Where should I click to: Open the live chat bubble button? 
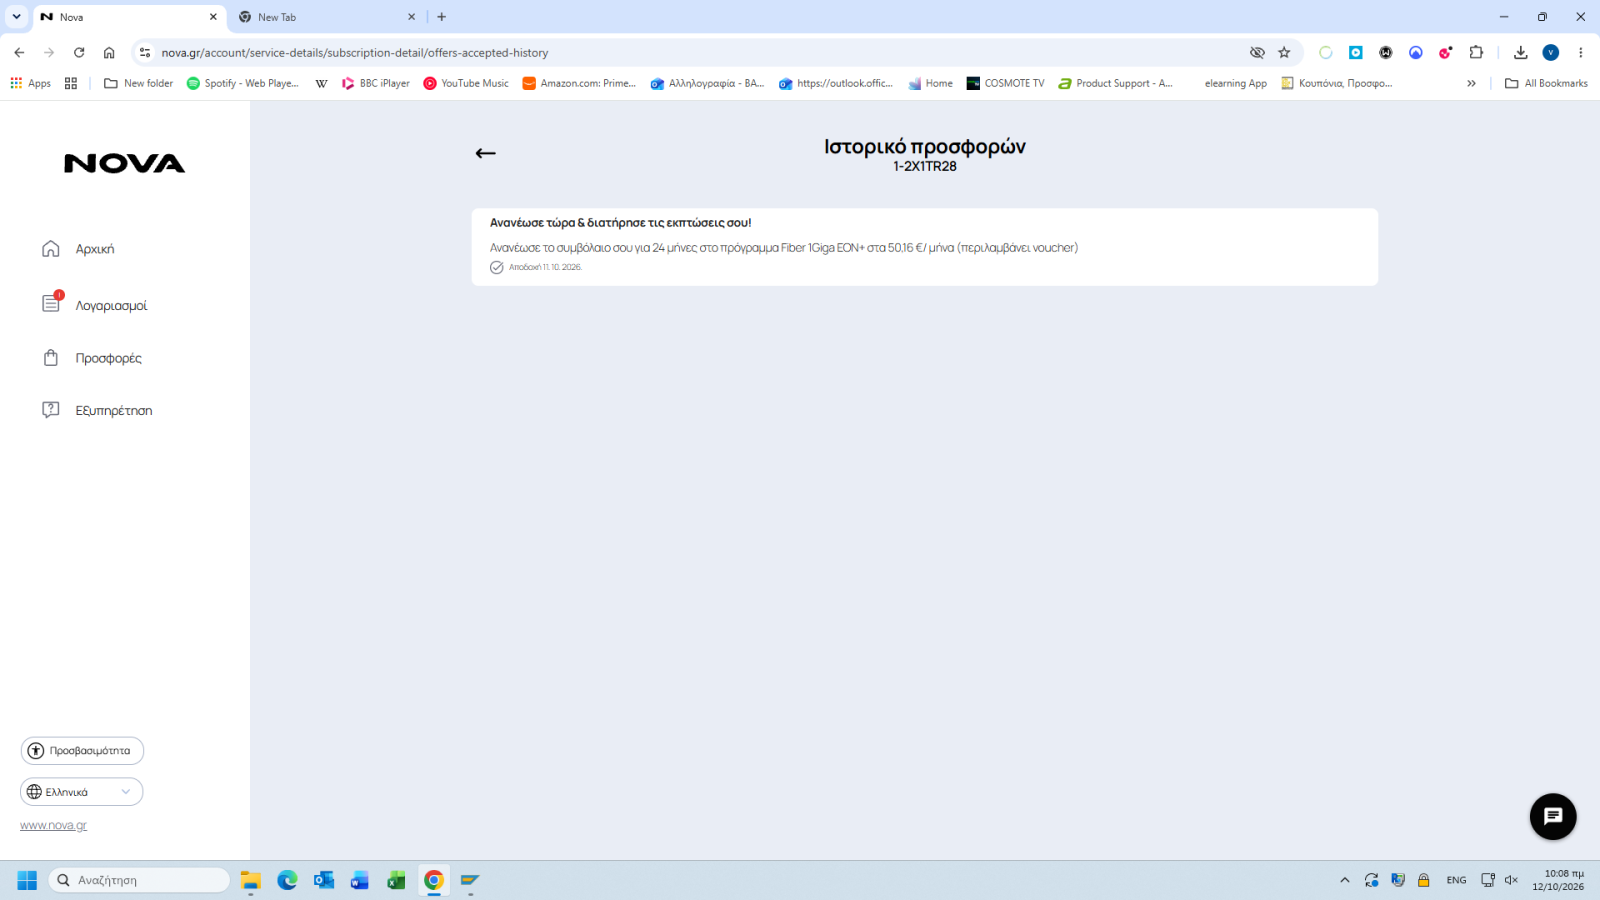click(x=1553, y=817)
